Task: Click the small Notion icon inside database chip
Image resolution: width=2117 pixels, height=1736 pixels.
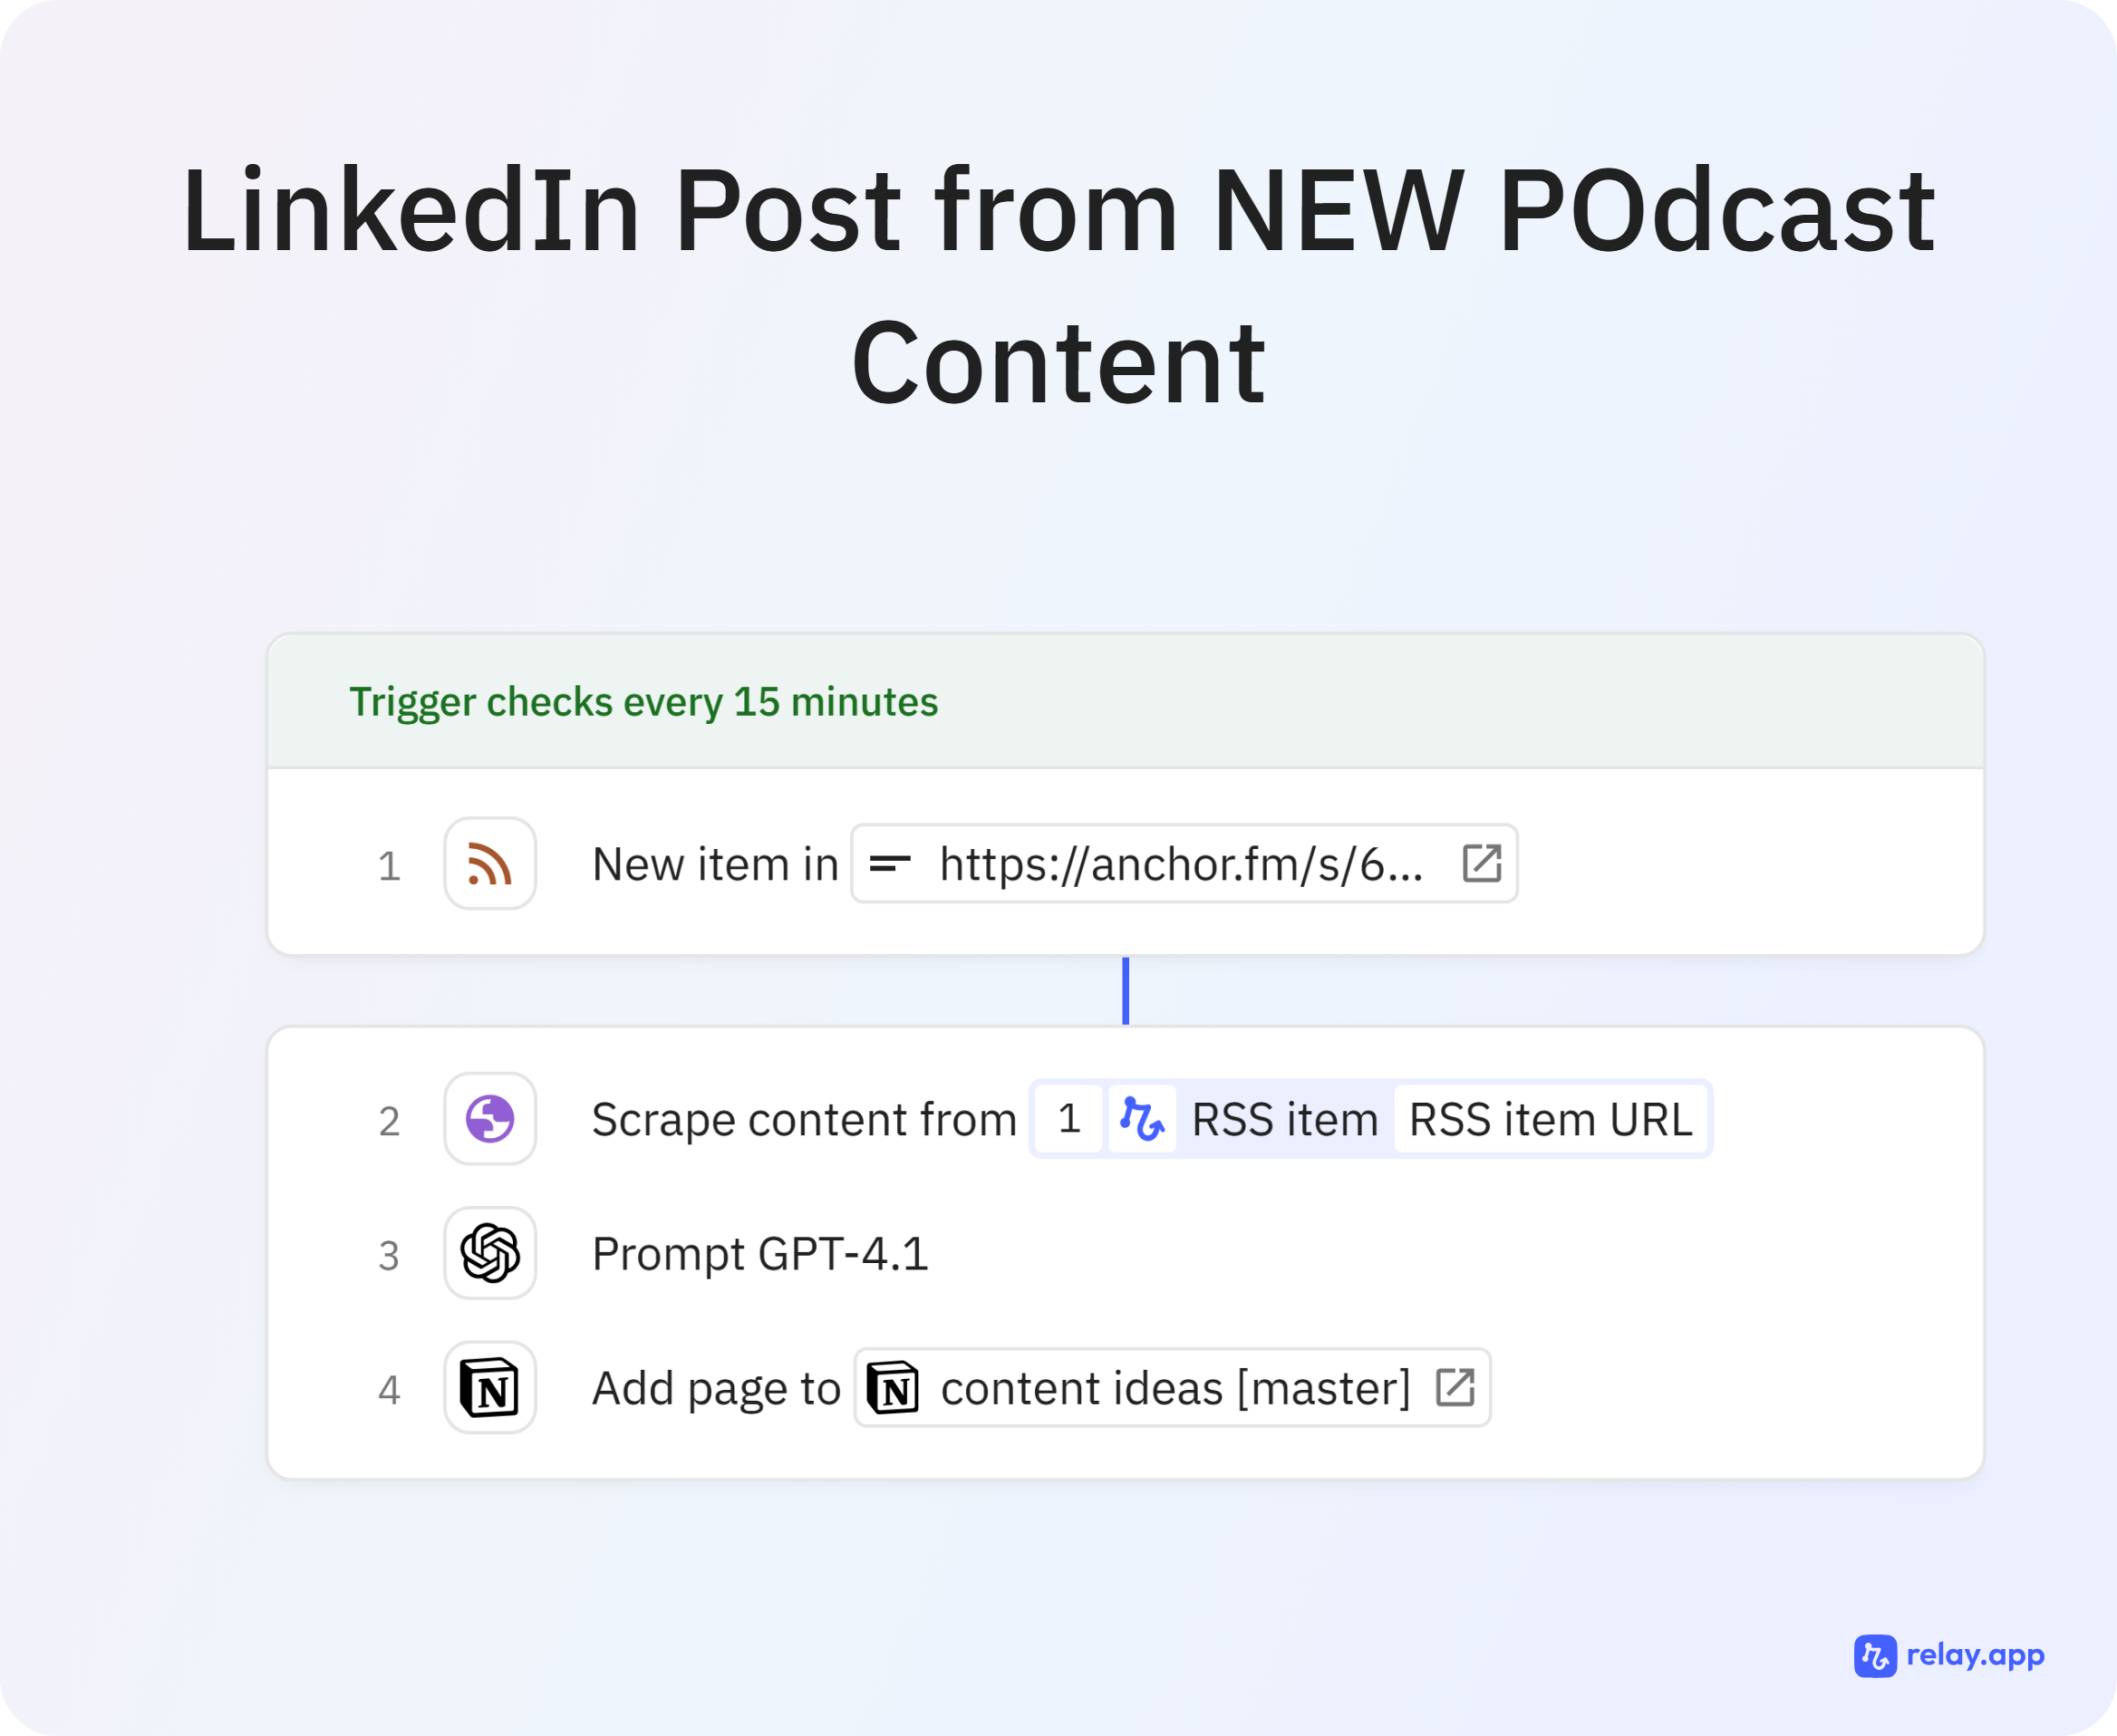Action: point(893,1387)
